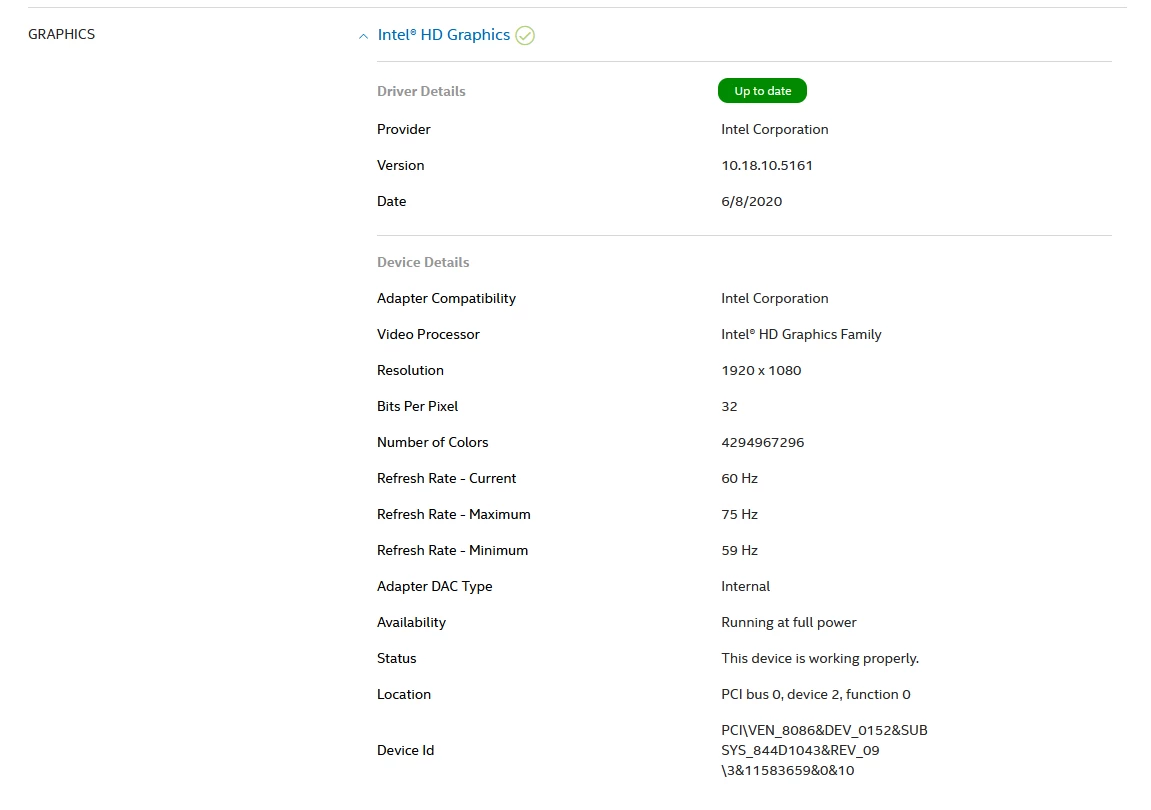Select Bits Per Pixel value 32
Viewport: 1151px width, 810px height.
point(729,406)
